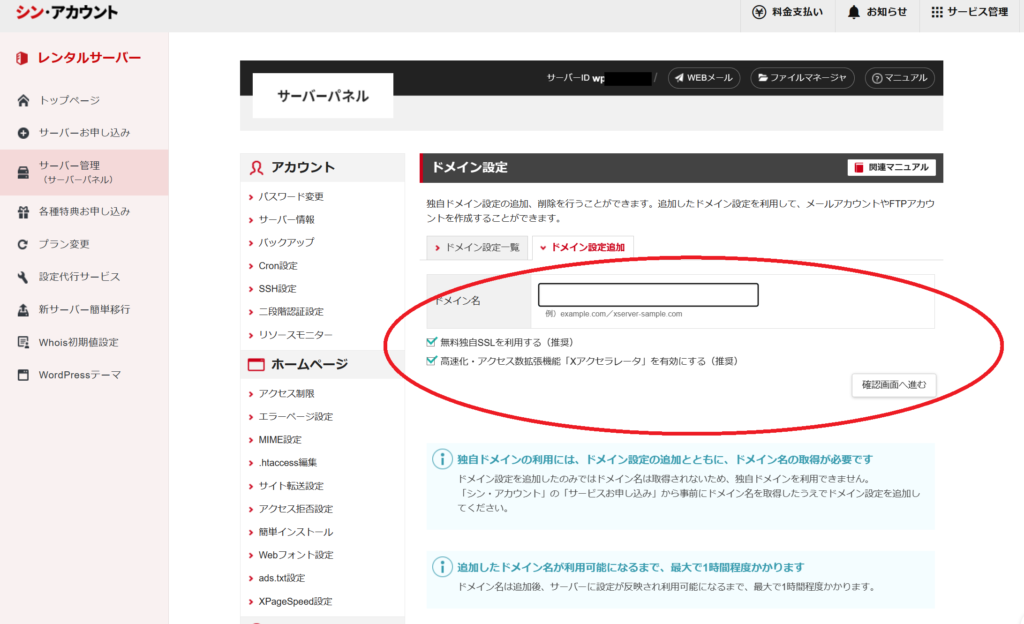Click the gift icon for 各種特典お申し込み
The height and width of the screenshot is (624, 1024).
coord(23,212)
